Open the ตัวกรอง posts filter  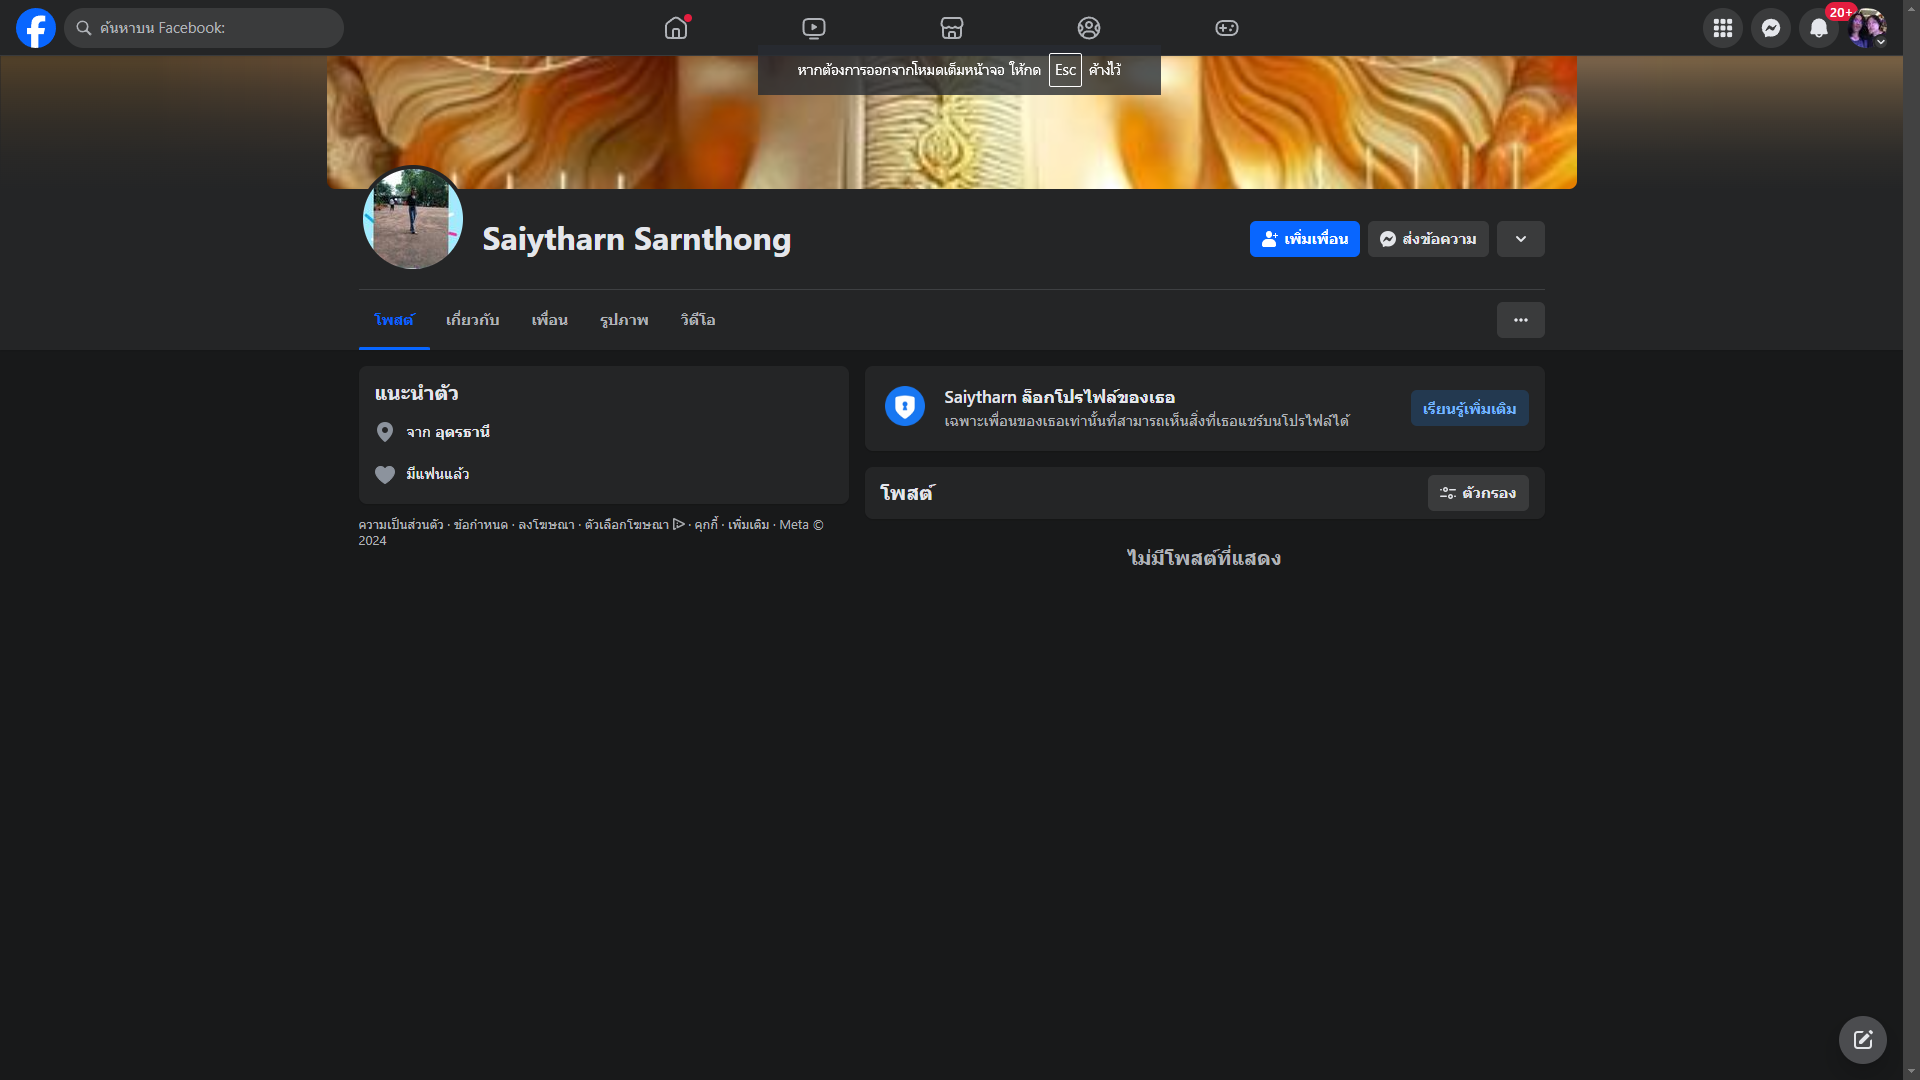point(1478,493)
